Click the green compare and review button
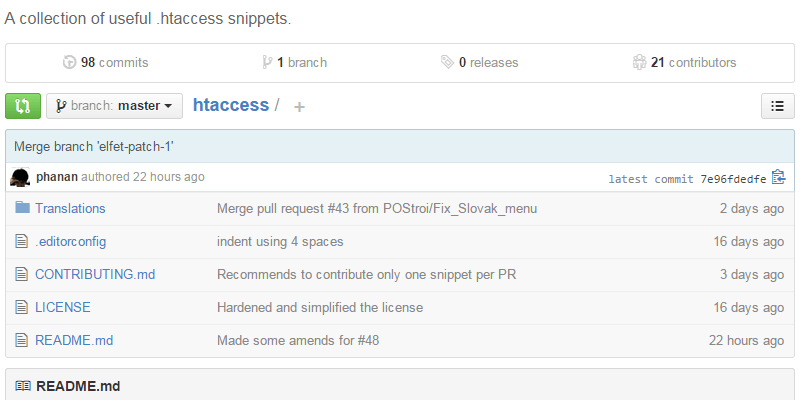This screenshot has width=800, height=400. pyautogui.click(x=22, y=106)
